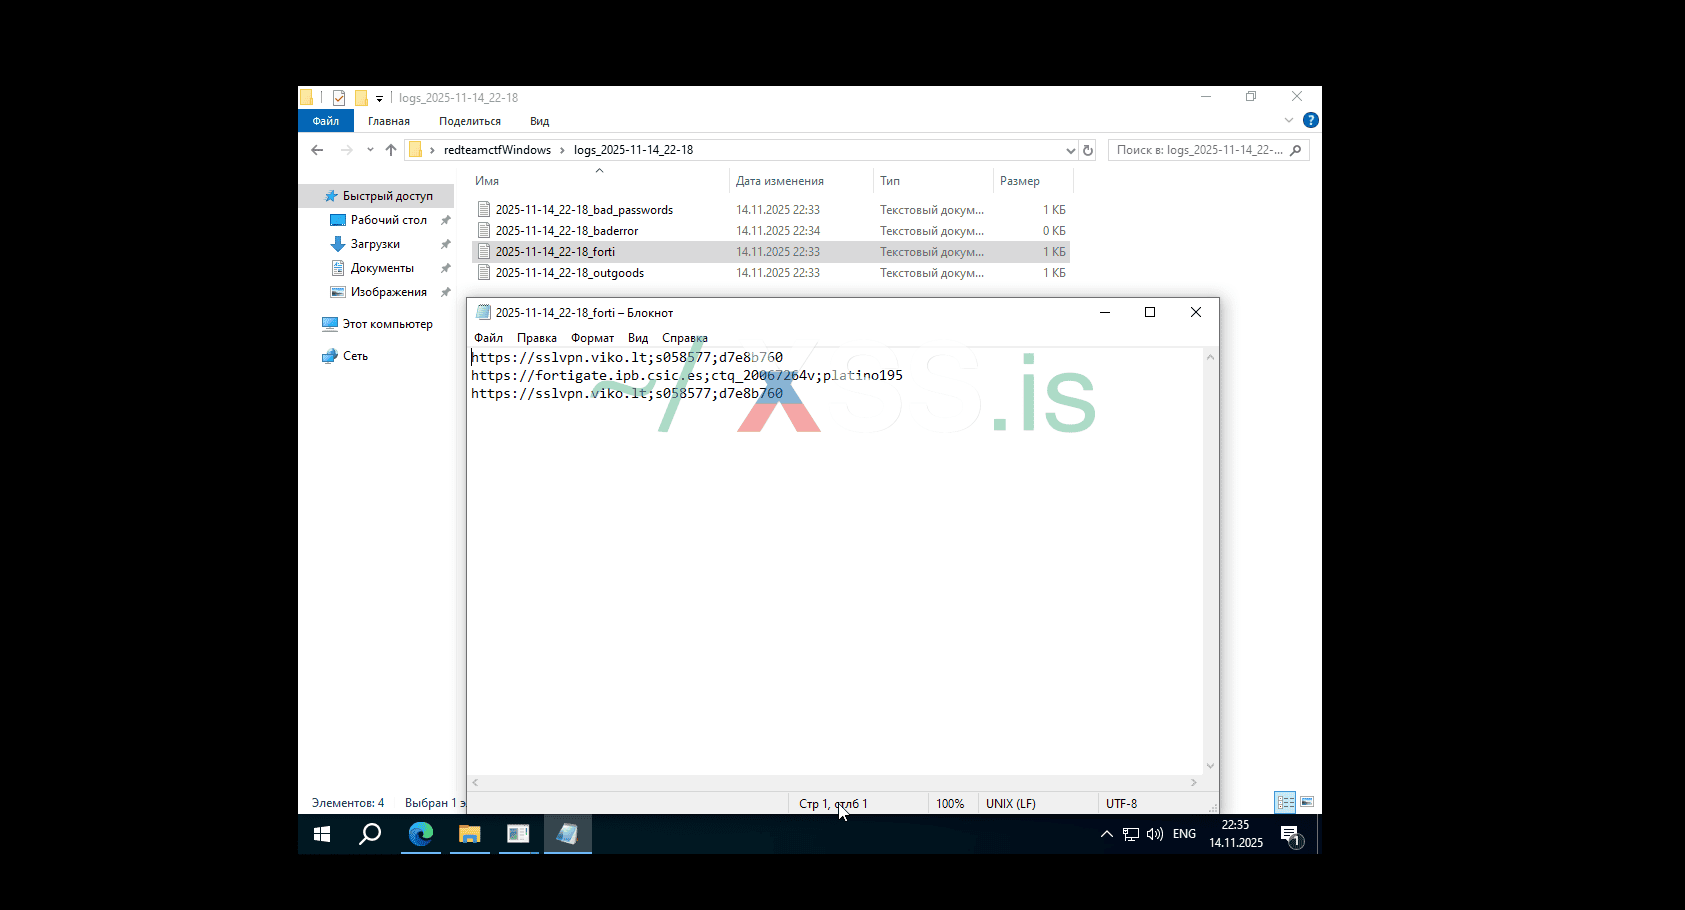Maximize the Notepad window

[x=1150, y=313]
